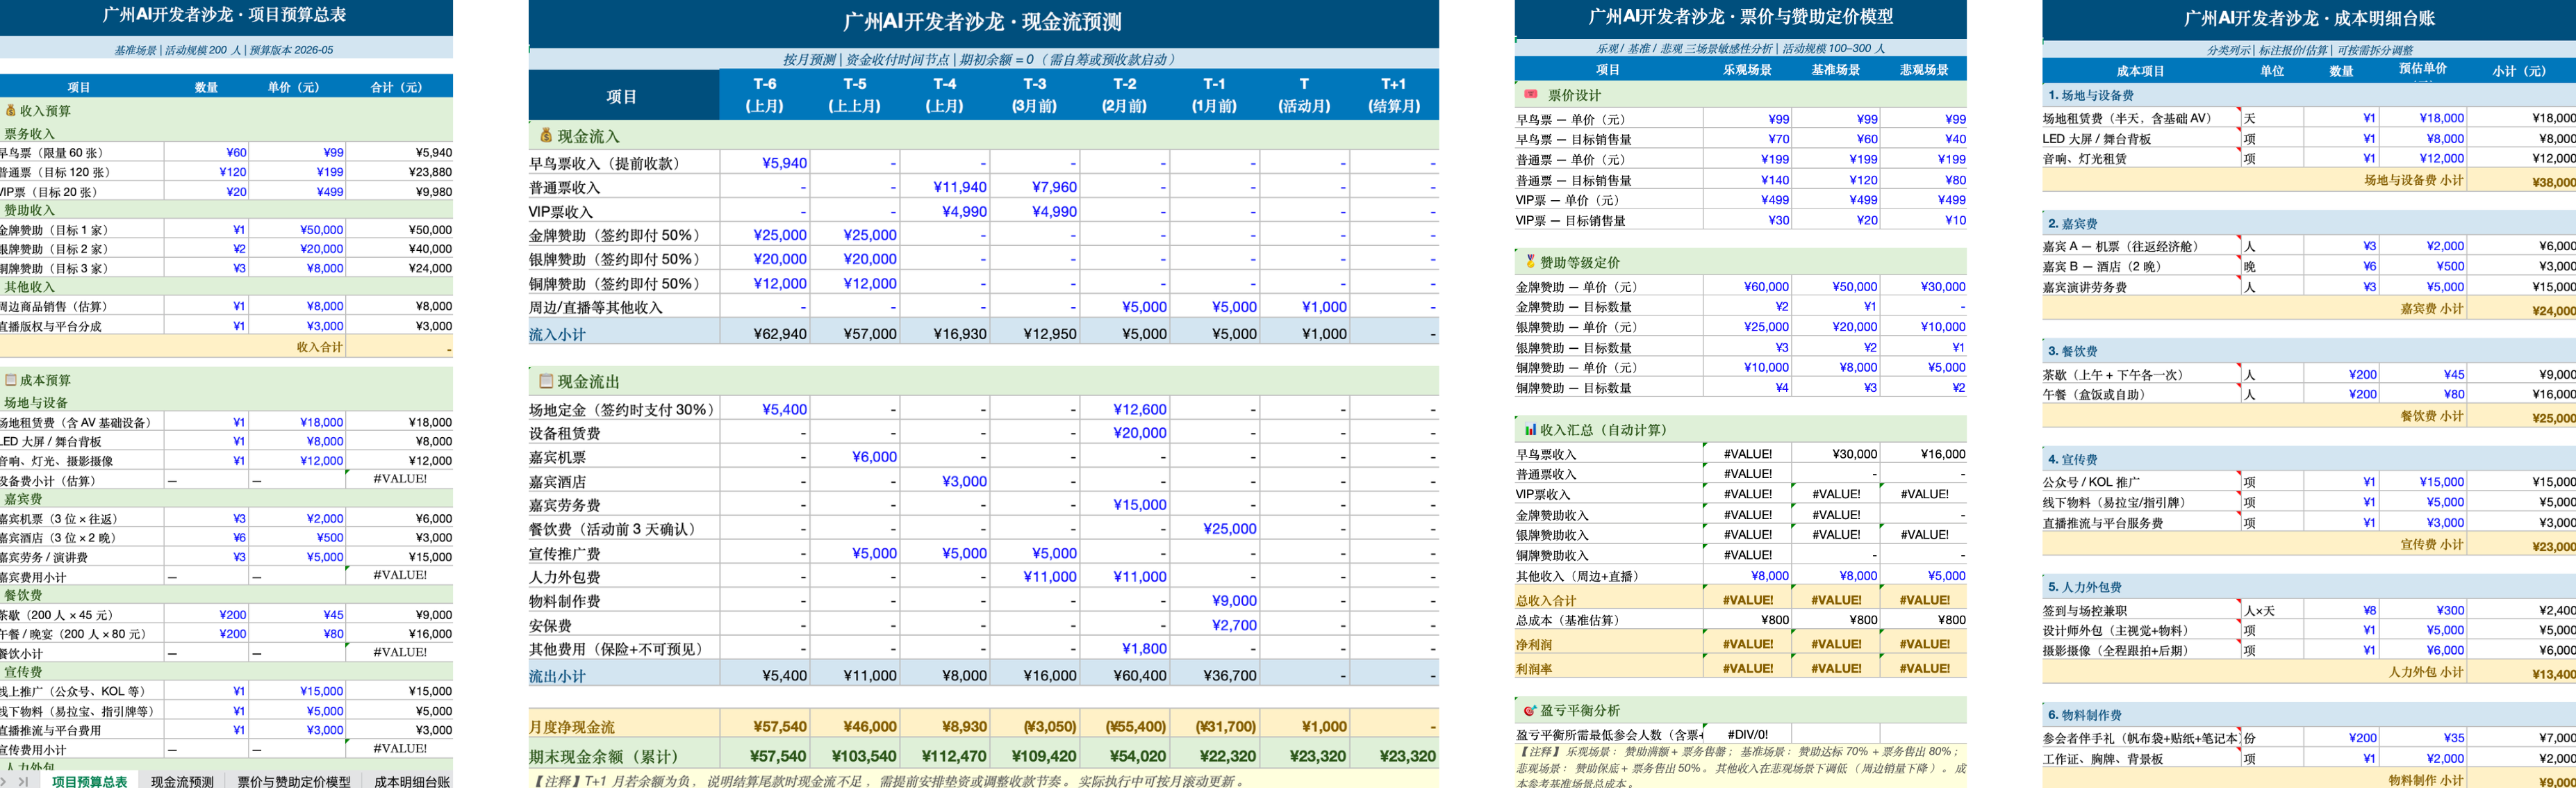Screen dimensions: 2576x788
Task: Select the 乐观场景 column header
Action: (1747, 70)
